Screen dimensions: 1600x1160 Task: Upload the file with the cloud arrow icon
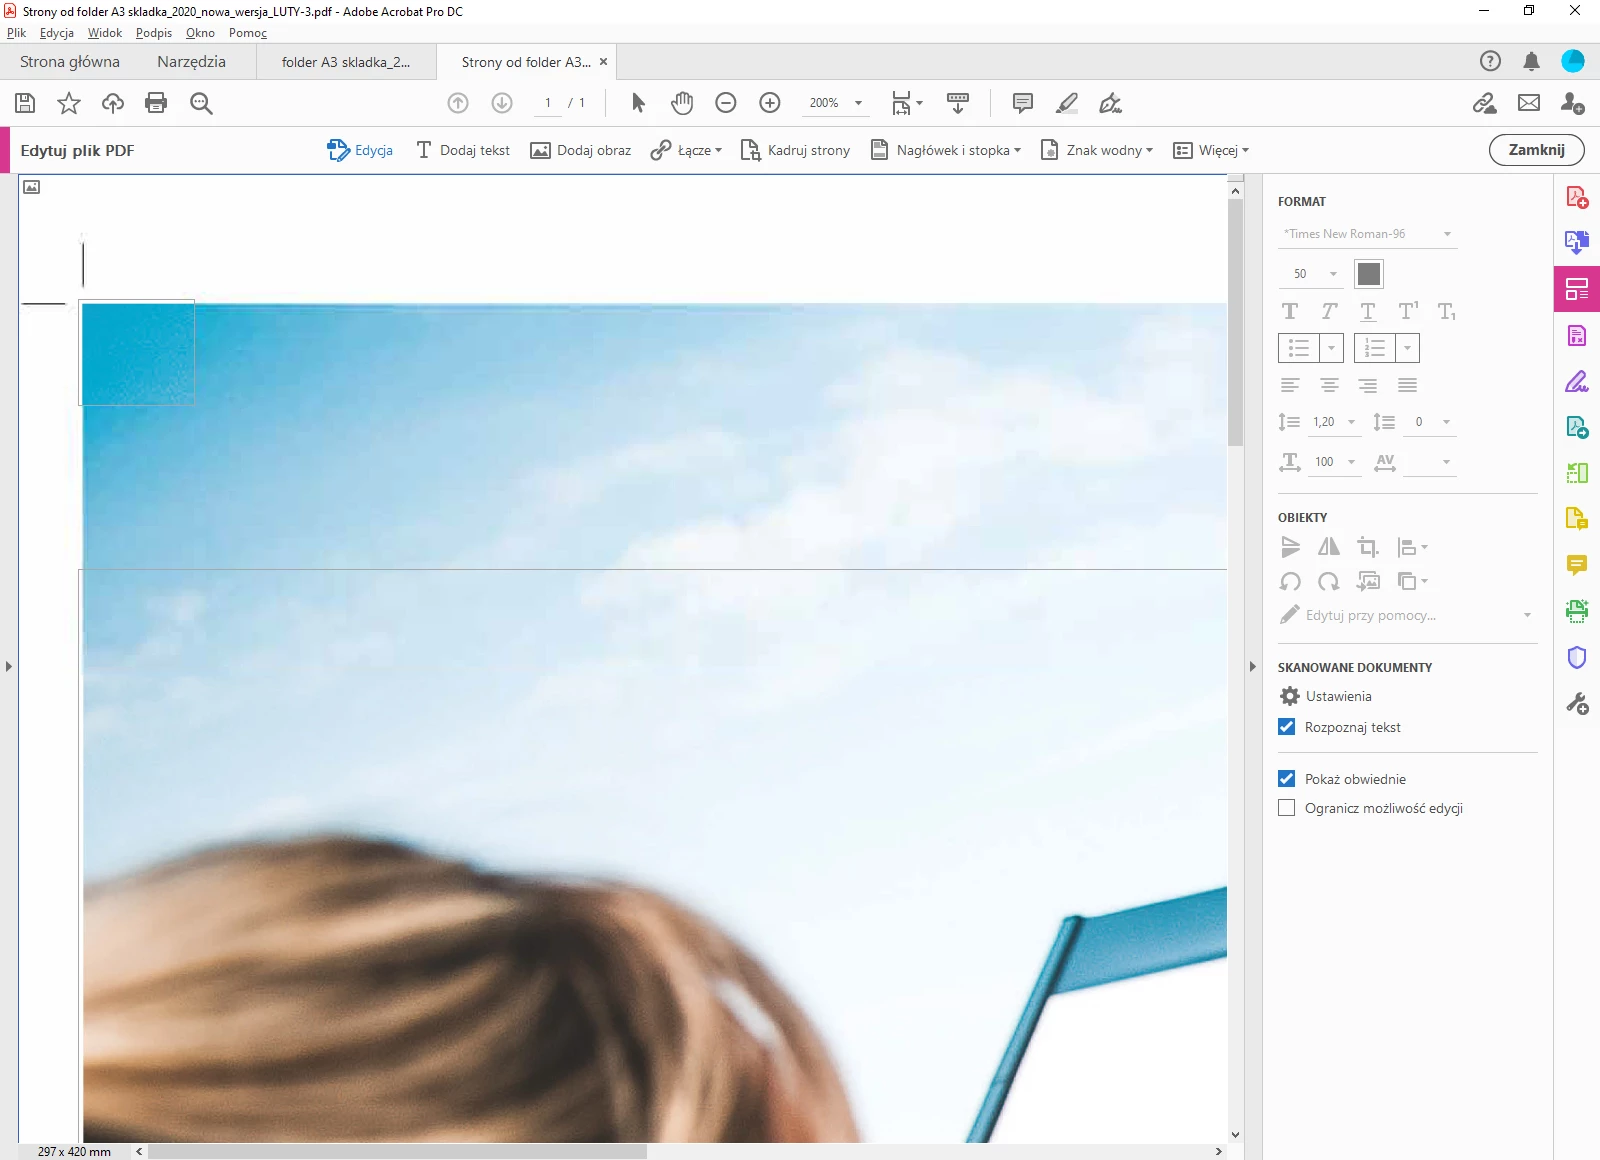[x=113, y=103]
